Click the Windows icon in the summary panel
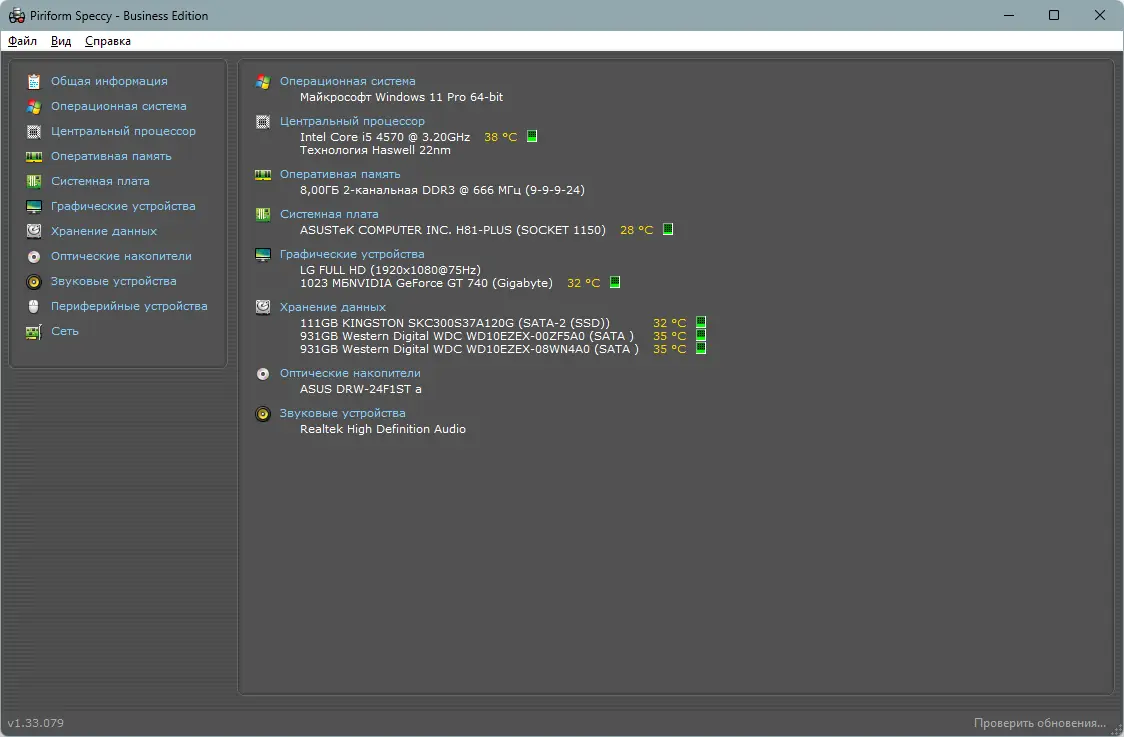The width and height of the screenshot is (1124, 737). [x=263, y=82]
